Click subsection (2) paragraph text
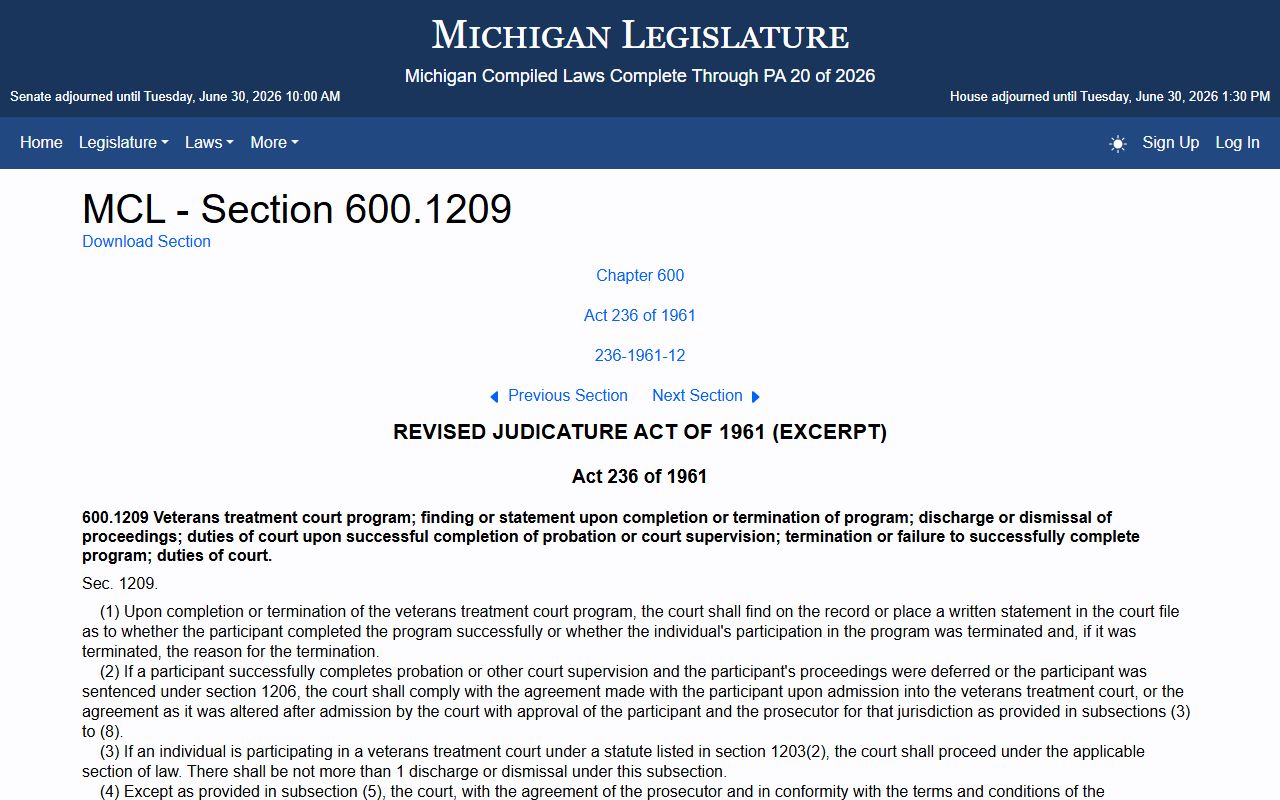The width and height of the screenshot is (1280, 800). [x=636, y=701]
